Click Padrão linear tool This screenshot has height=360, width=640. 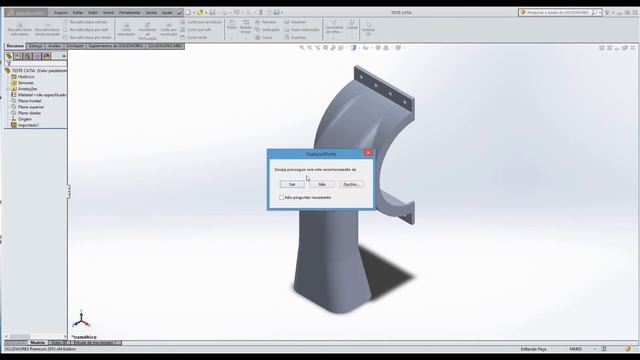click(x=246, y=26)
